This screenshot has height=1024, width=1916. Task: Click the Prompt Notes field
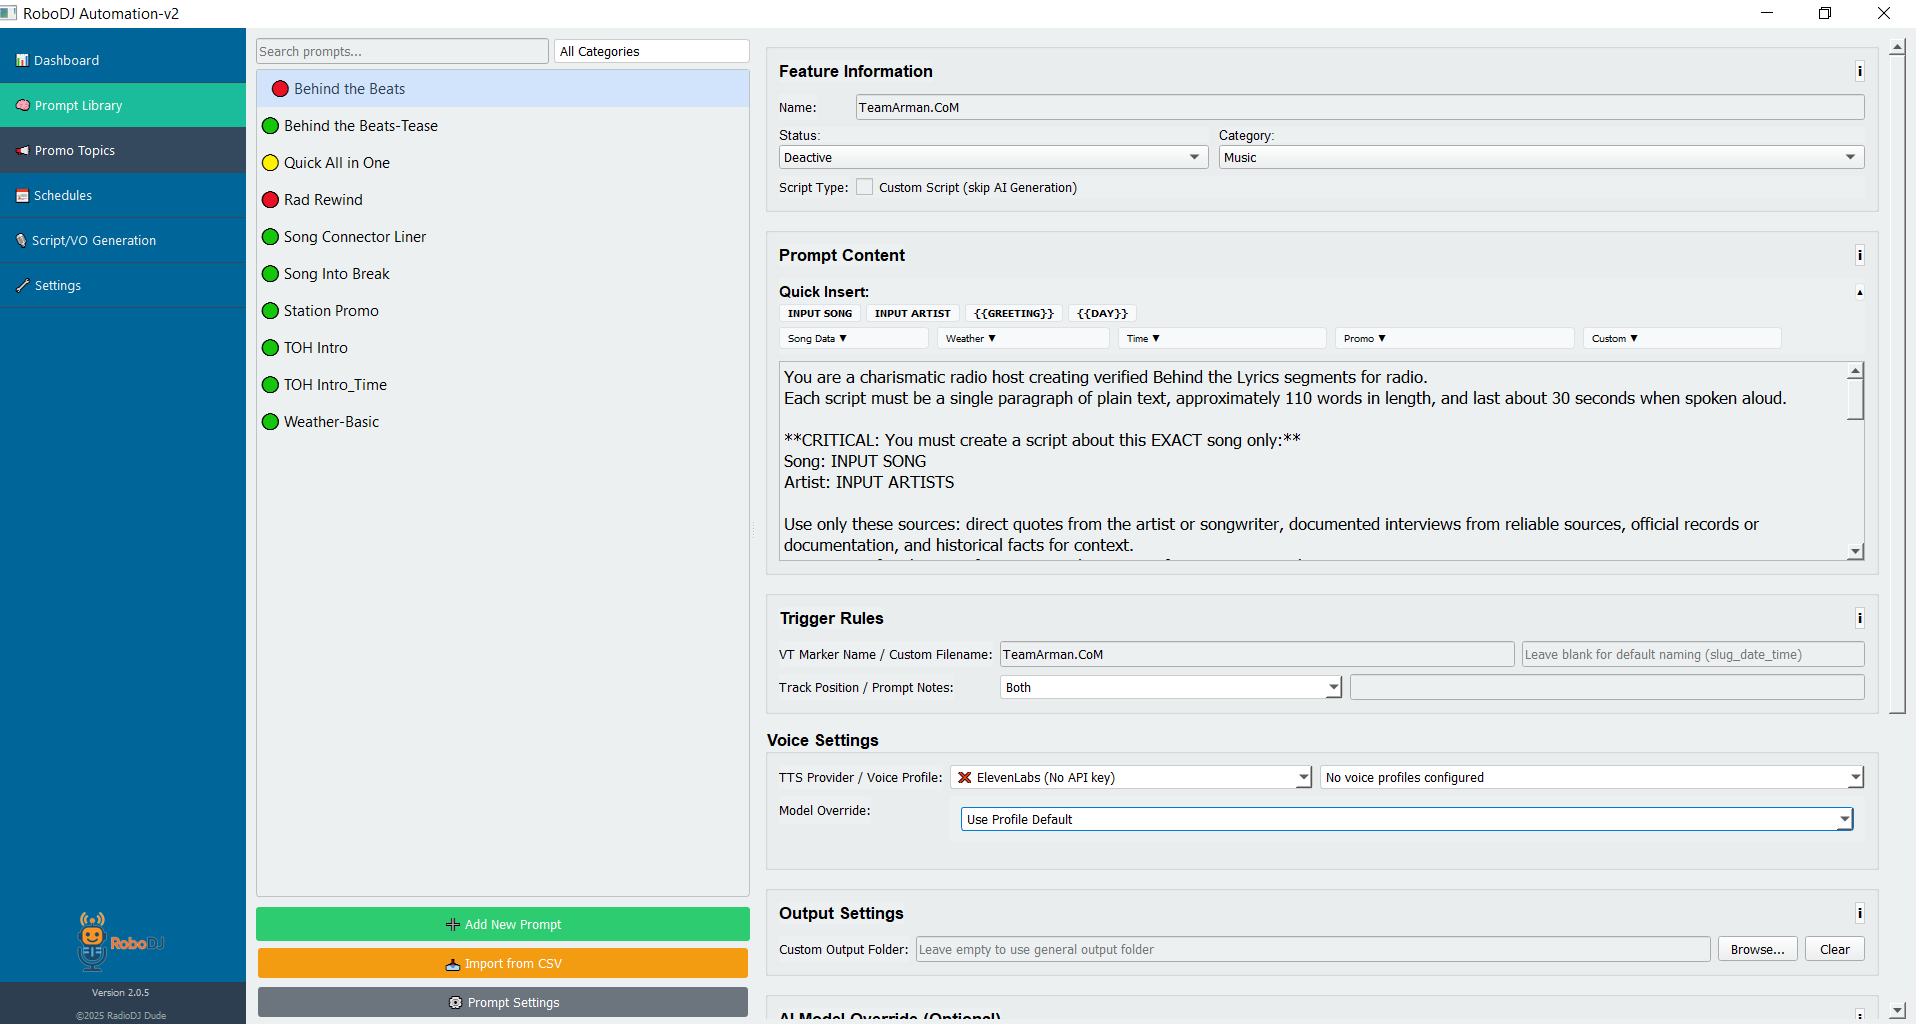pyautogui.click(x=1607, y=687)
